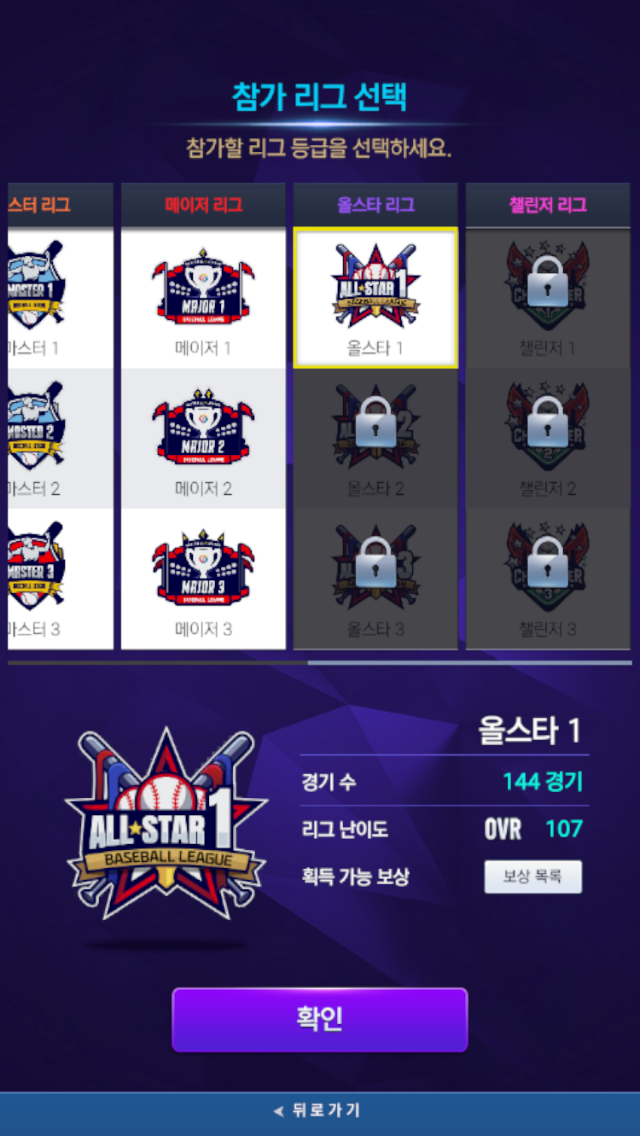Select the 마스터 3 league emblem
This screenshot has width=640, height=1136.
click(x=36, y=565)
